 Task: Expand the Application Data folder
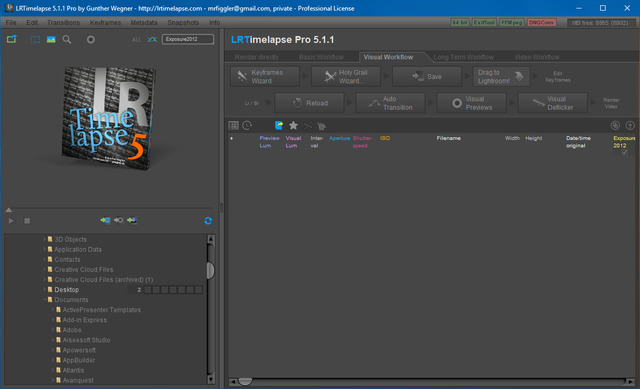point(44,249)
